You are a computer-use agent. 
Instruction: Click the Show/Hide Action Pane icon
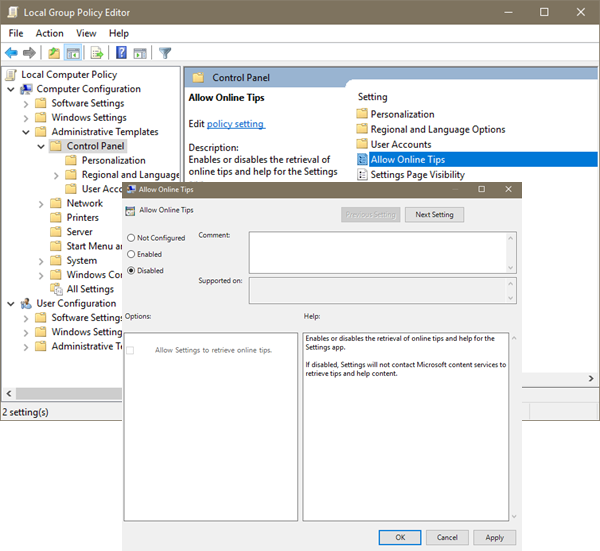tap(140, 53)
